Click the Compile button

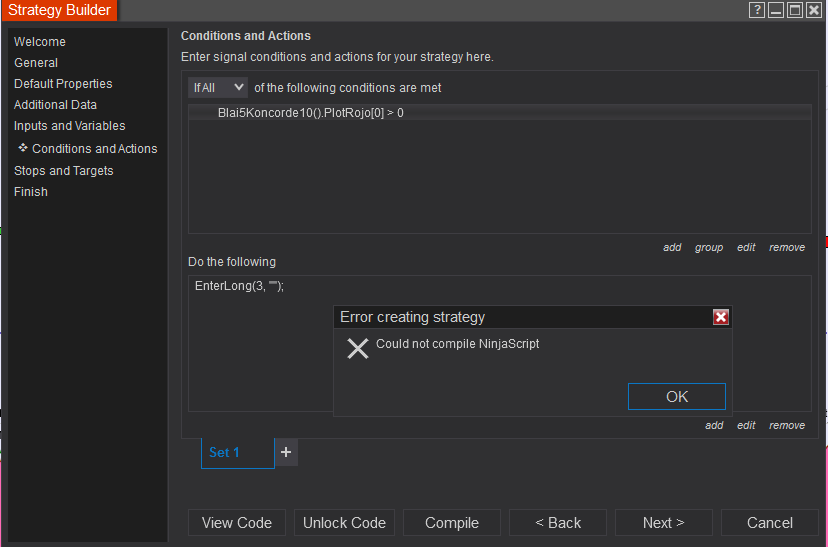pos(452,522)
